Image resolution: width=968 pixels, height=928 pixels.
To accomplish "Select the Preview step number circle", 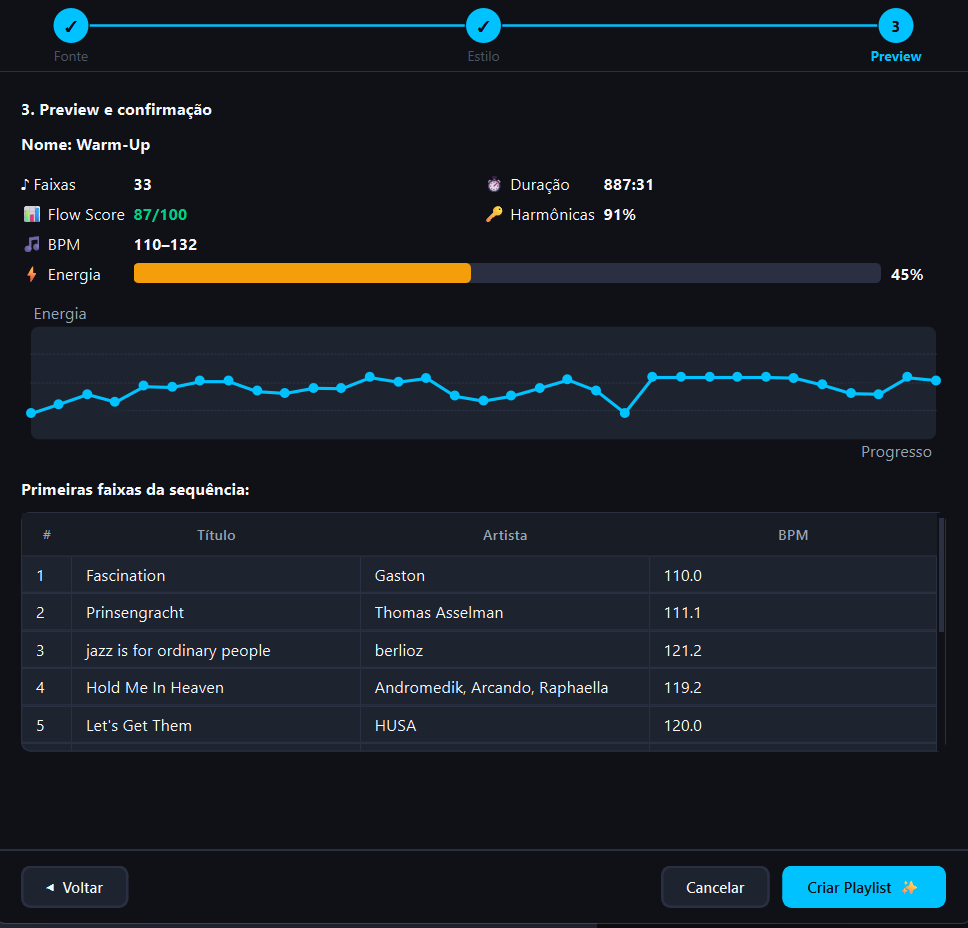I will point(896,26).
